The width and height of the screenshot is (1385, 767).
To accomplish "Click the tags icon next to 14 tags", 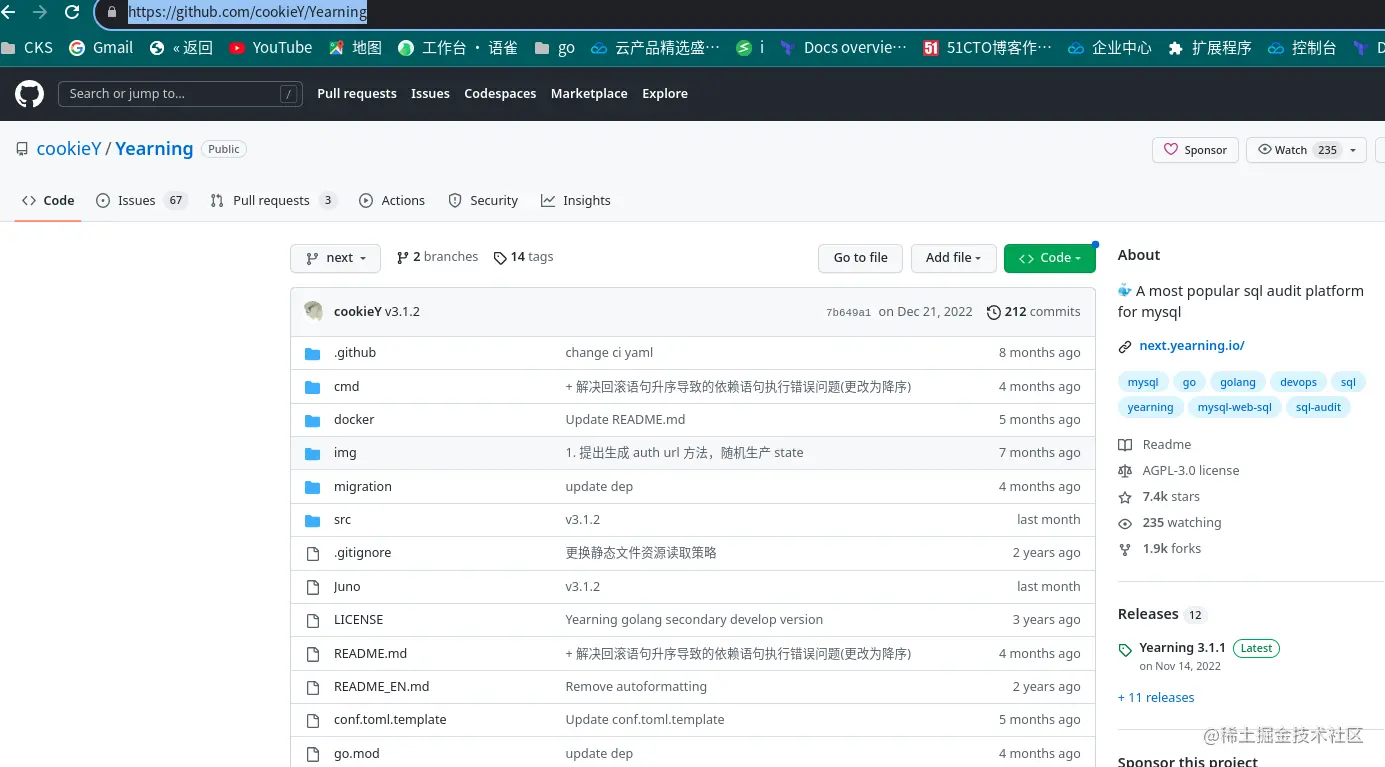I will [500, 258].
